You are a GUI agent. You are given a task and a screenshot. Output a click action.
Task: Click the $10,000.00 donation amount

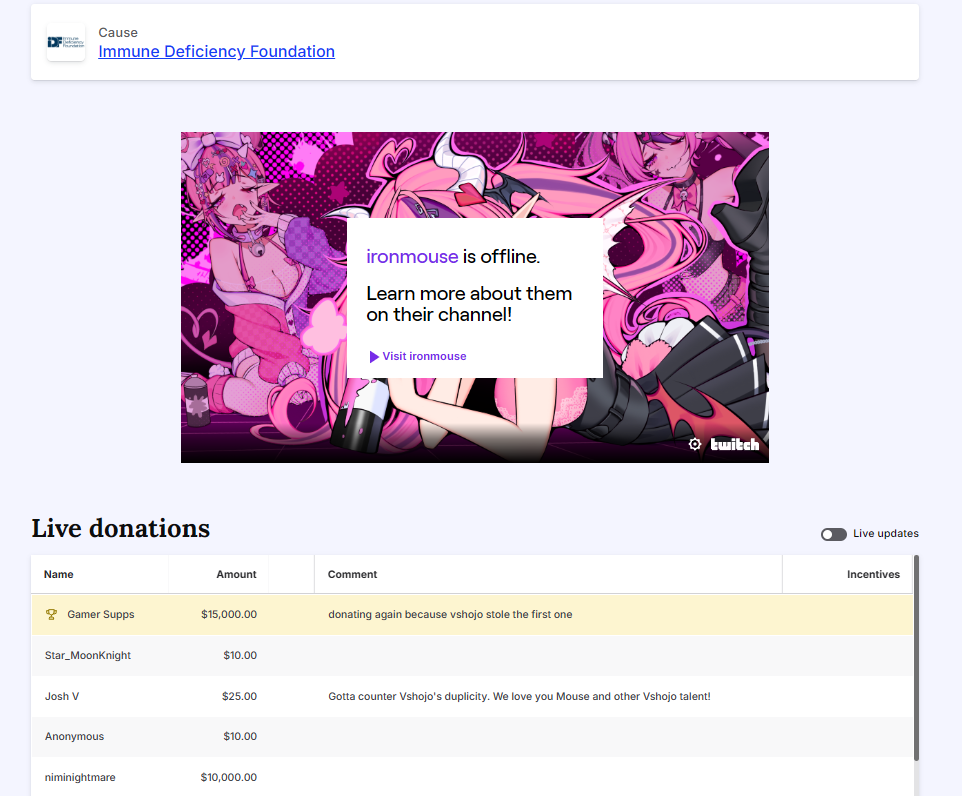coord(229,778)
